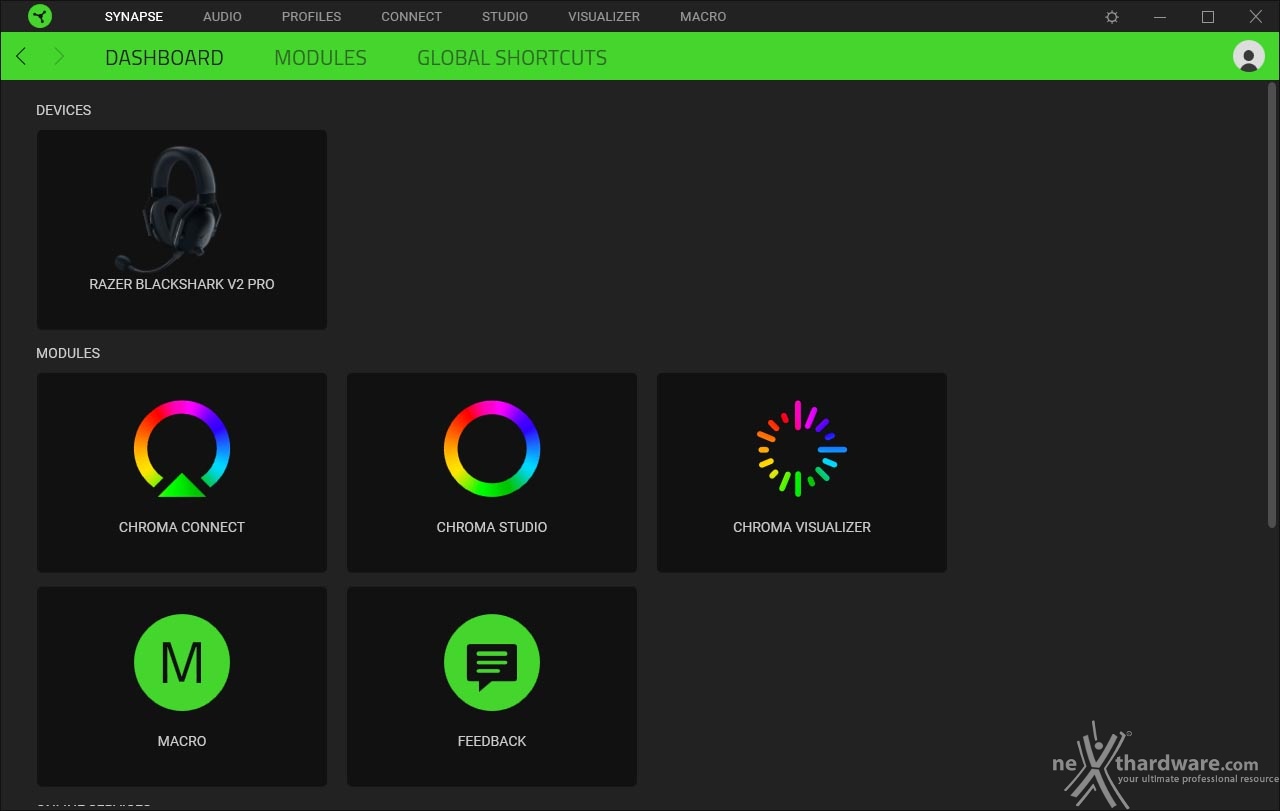Open the Studio tab

point(505,17)
